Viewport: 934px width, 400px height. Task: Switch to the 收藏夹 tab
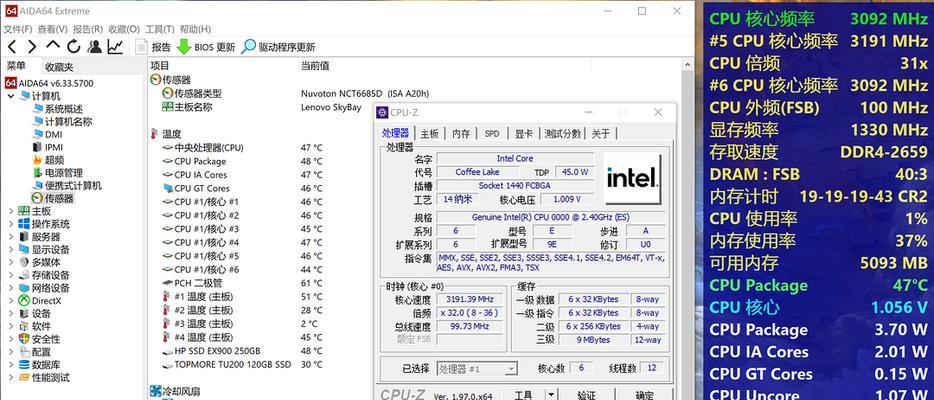pyautogui.click(x=59, y=67)
